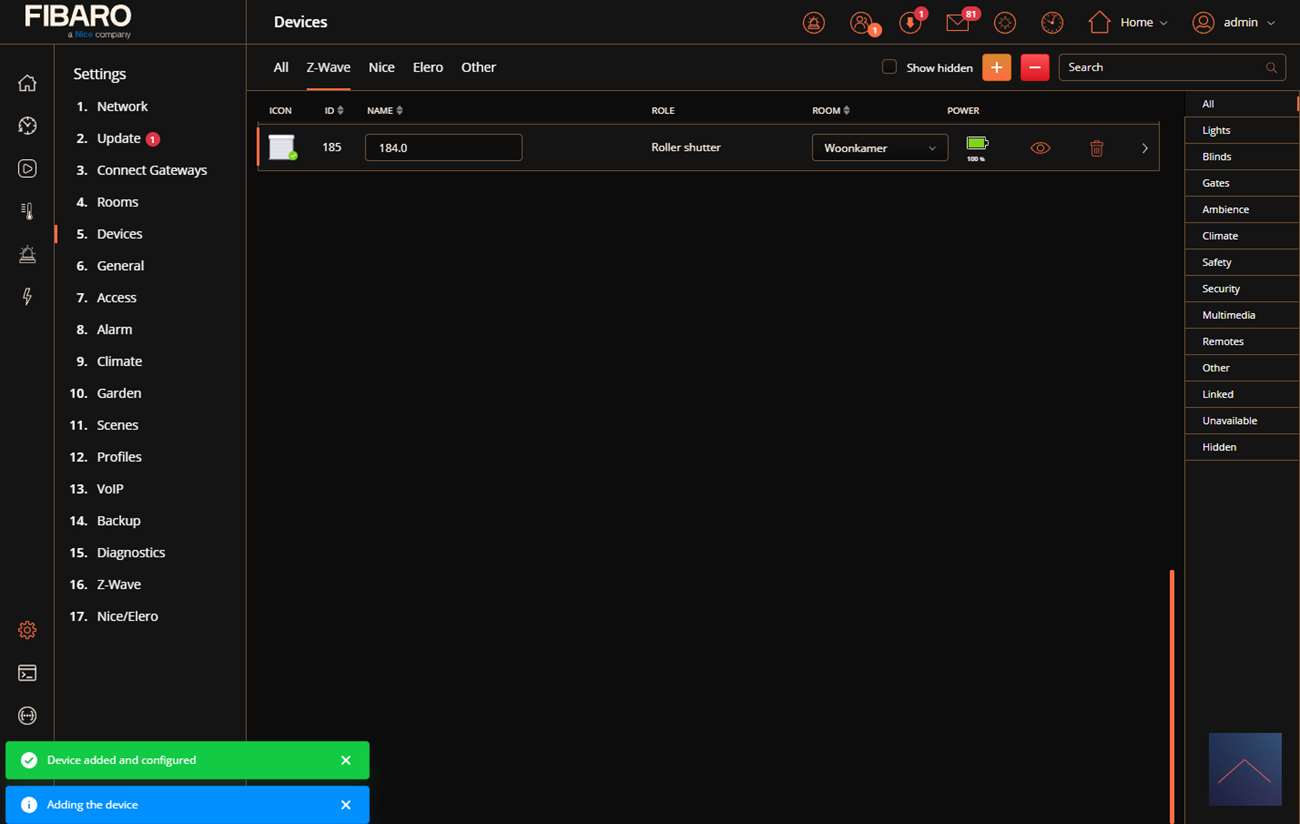This screenshot has width=1300, height=824.
Task: Click the red remove device minus button
Action: pyautogui.click(x=1034, y=67)
